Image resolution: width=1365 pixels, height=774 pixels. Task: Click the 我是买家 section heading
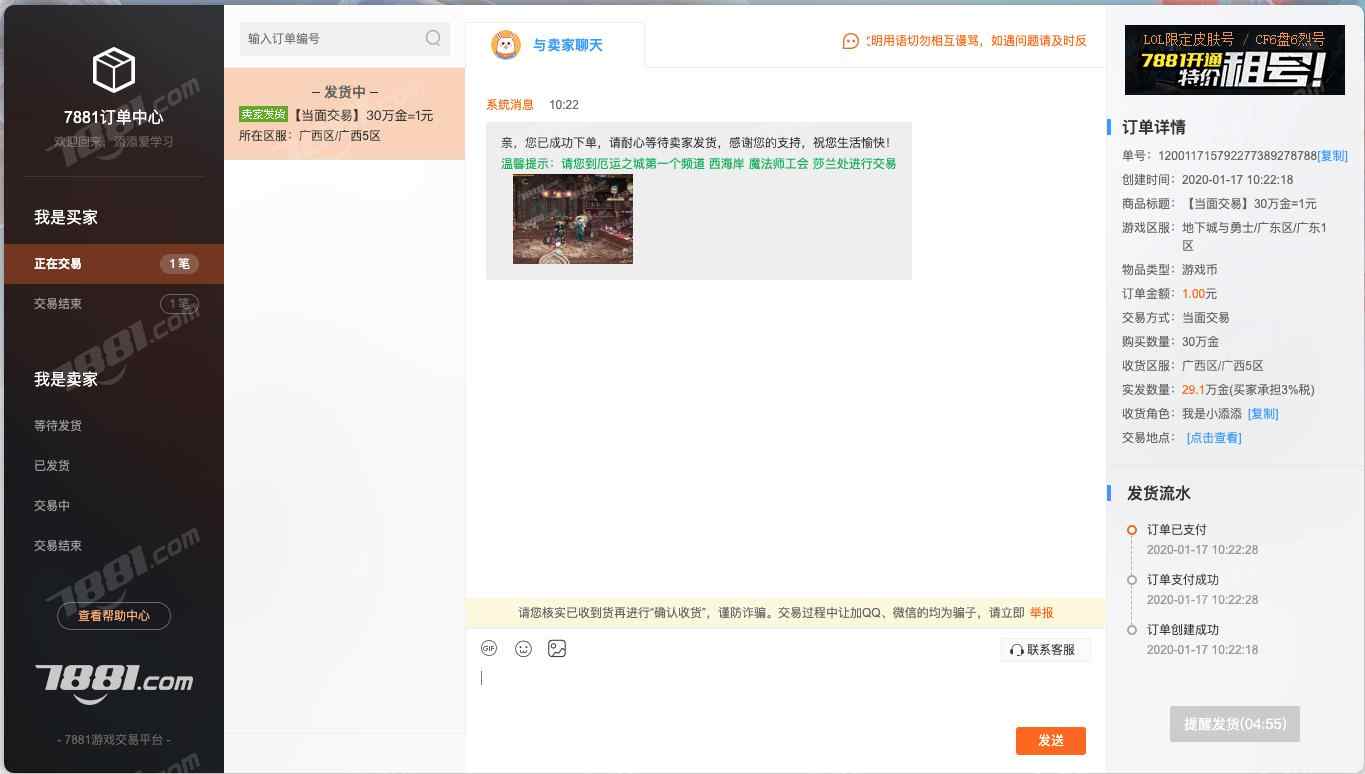click(66, 218)
